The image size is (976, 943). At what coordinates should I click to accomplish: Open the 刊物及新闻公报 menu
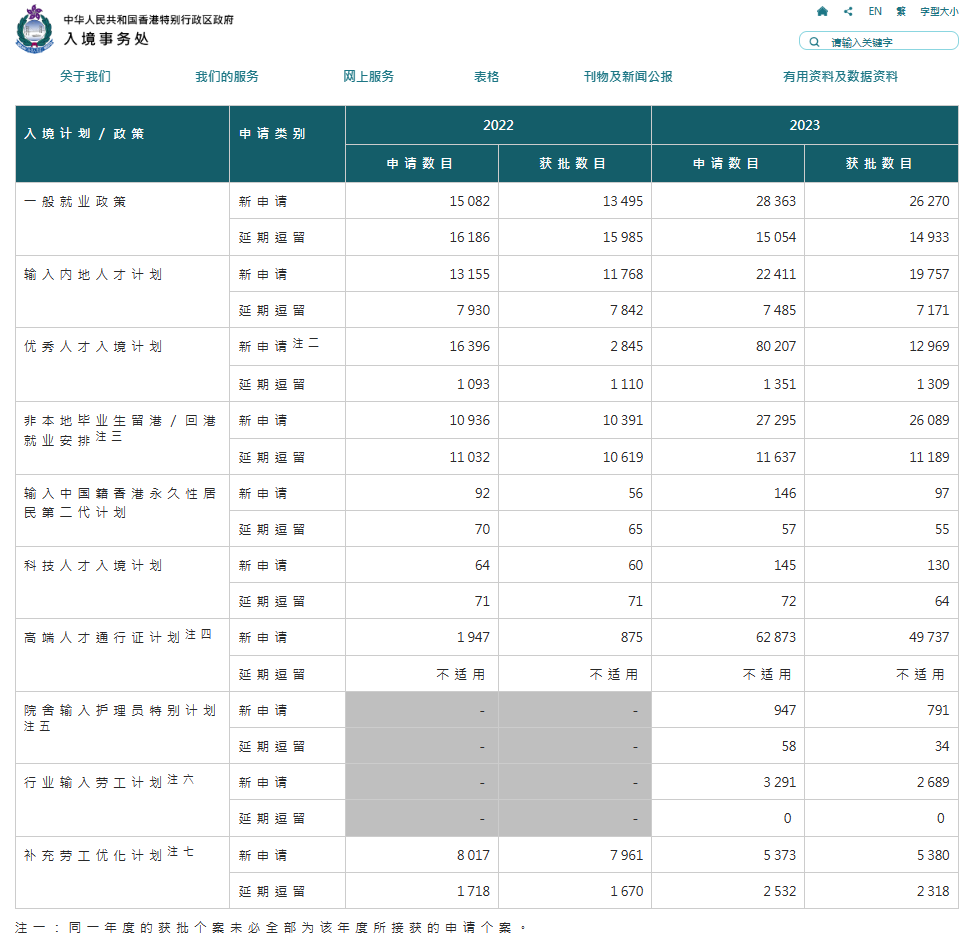pos(628,77)
